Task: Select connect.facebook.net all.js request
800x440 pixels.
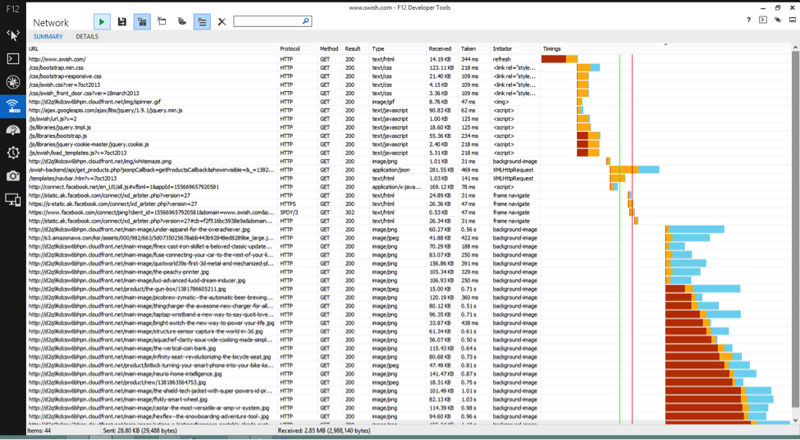Action: click(x=409, y=187)
